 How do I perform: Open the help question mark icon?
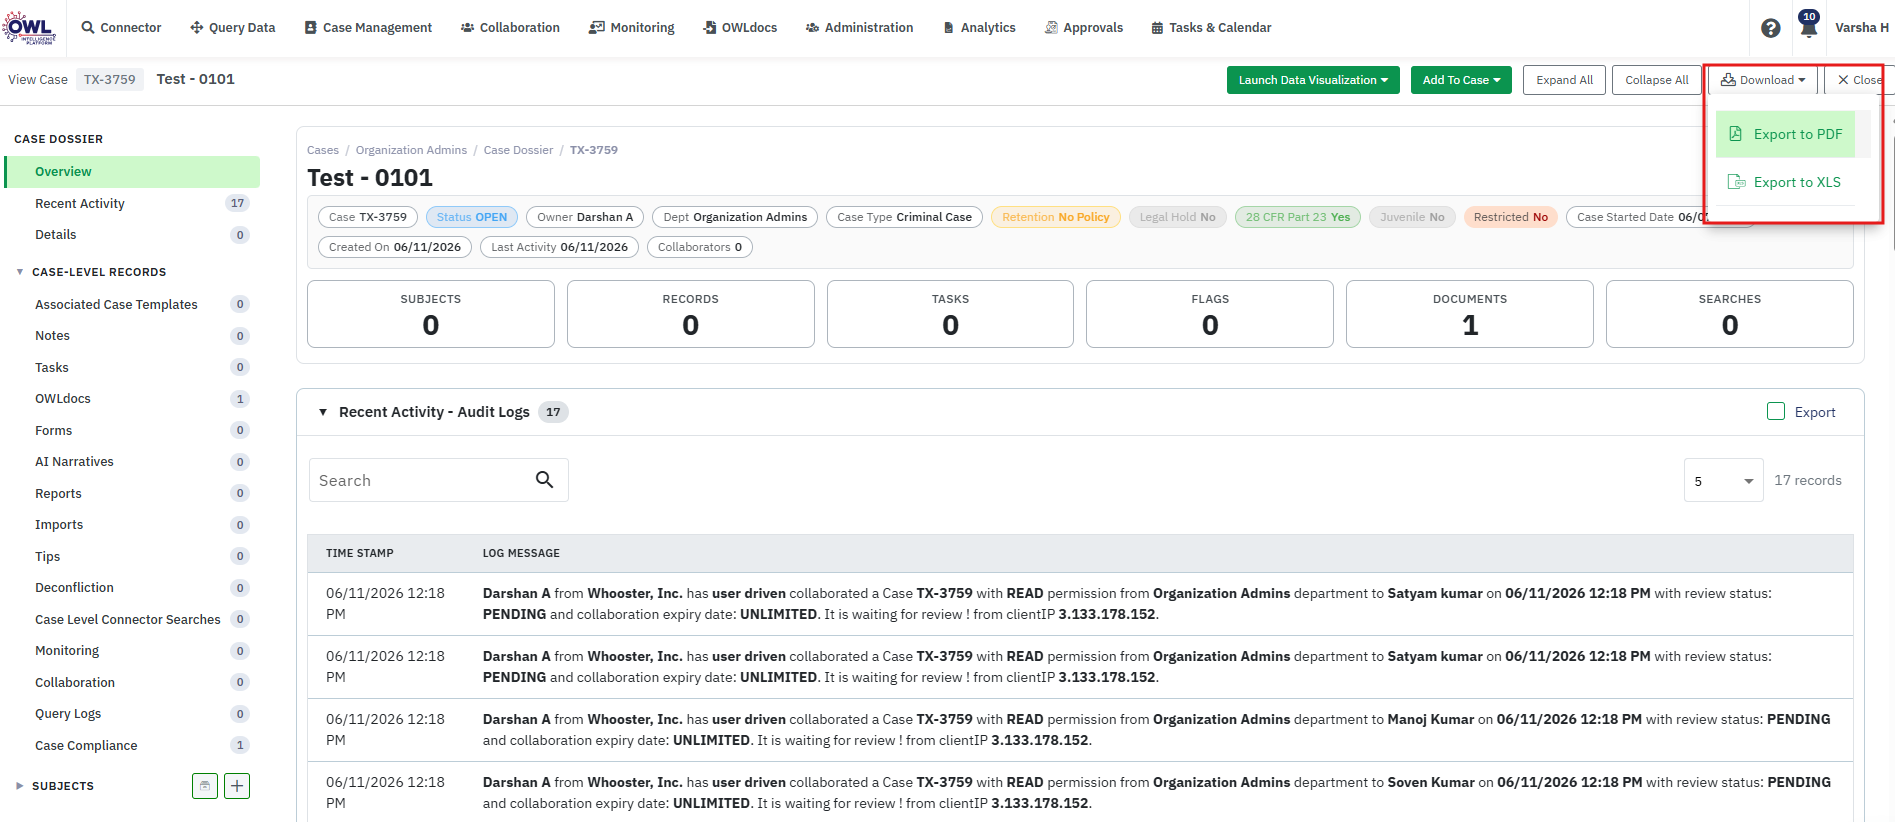[1770, 28]
